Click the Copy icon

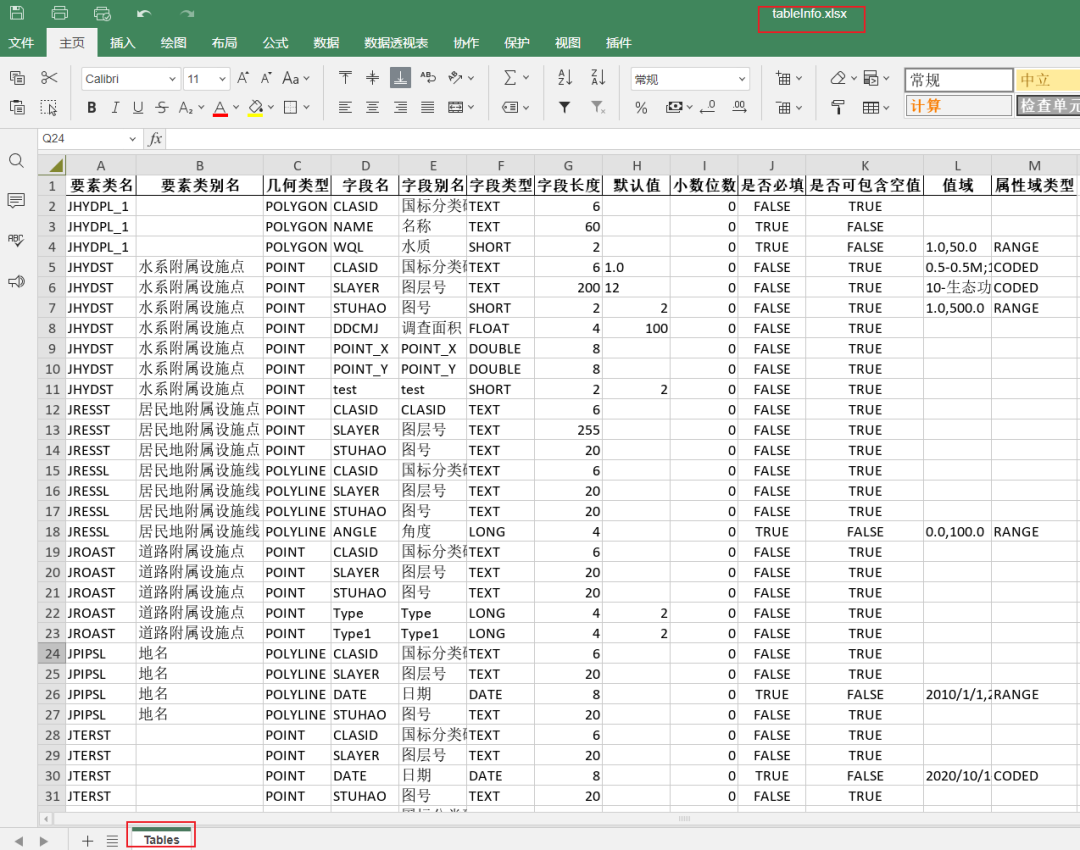pos(17,78)
